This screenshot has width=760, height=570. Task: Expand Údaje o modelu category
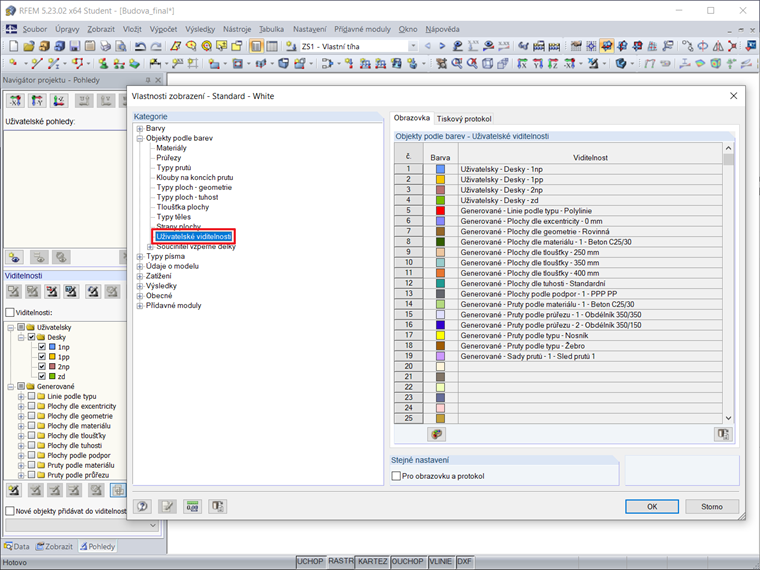140,266
